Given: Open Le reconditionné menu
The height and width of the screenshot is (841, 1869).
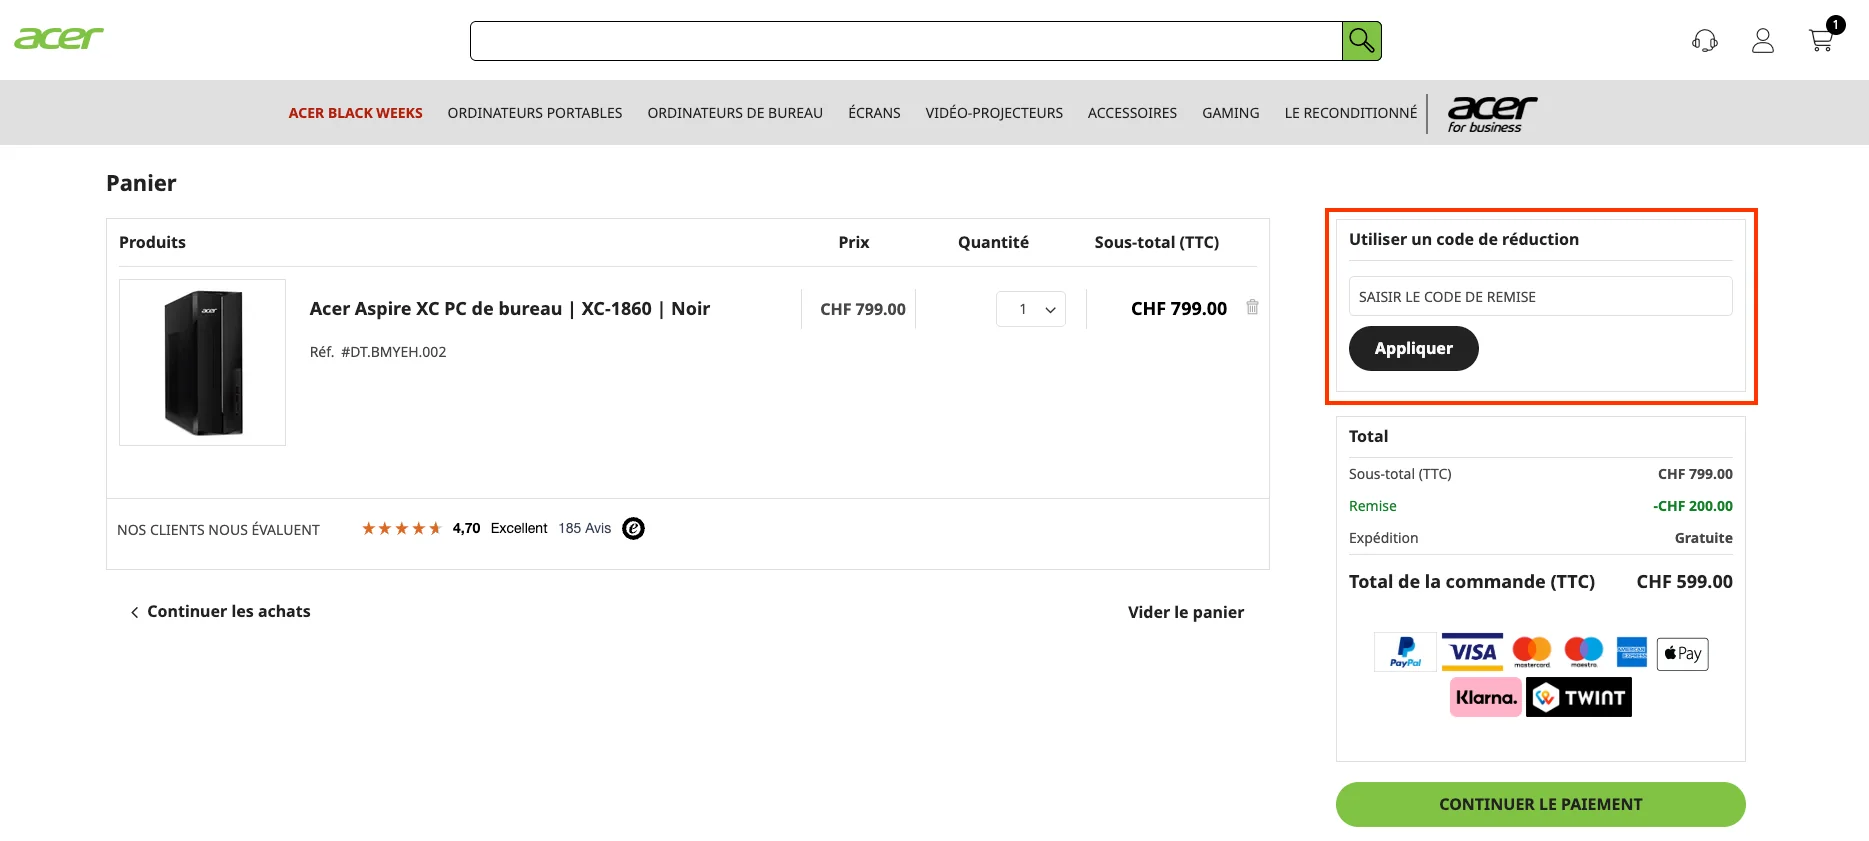Looking at the screenshot, I should pos(1351,113).
